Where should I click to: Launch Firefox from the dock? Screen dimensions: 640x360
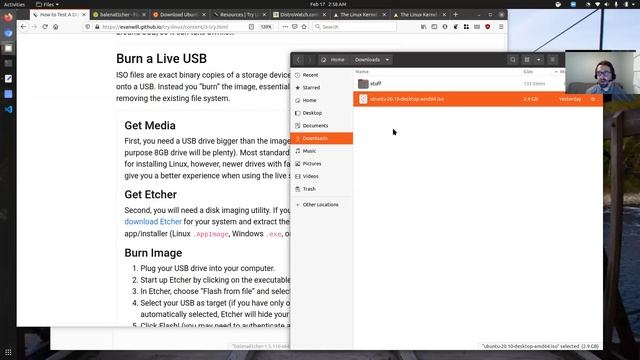pos(8,18)
